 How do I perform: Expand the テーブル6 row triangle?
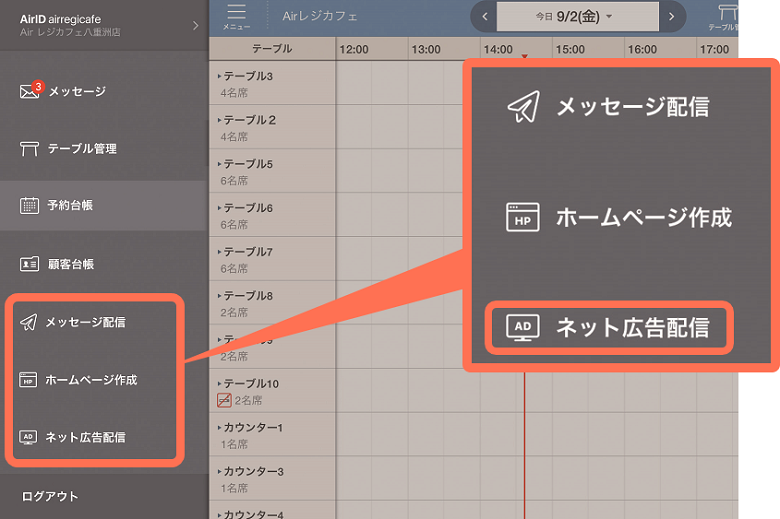(x=219, y=208)
